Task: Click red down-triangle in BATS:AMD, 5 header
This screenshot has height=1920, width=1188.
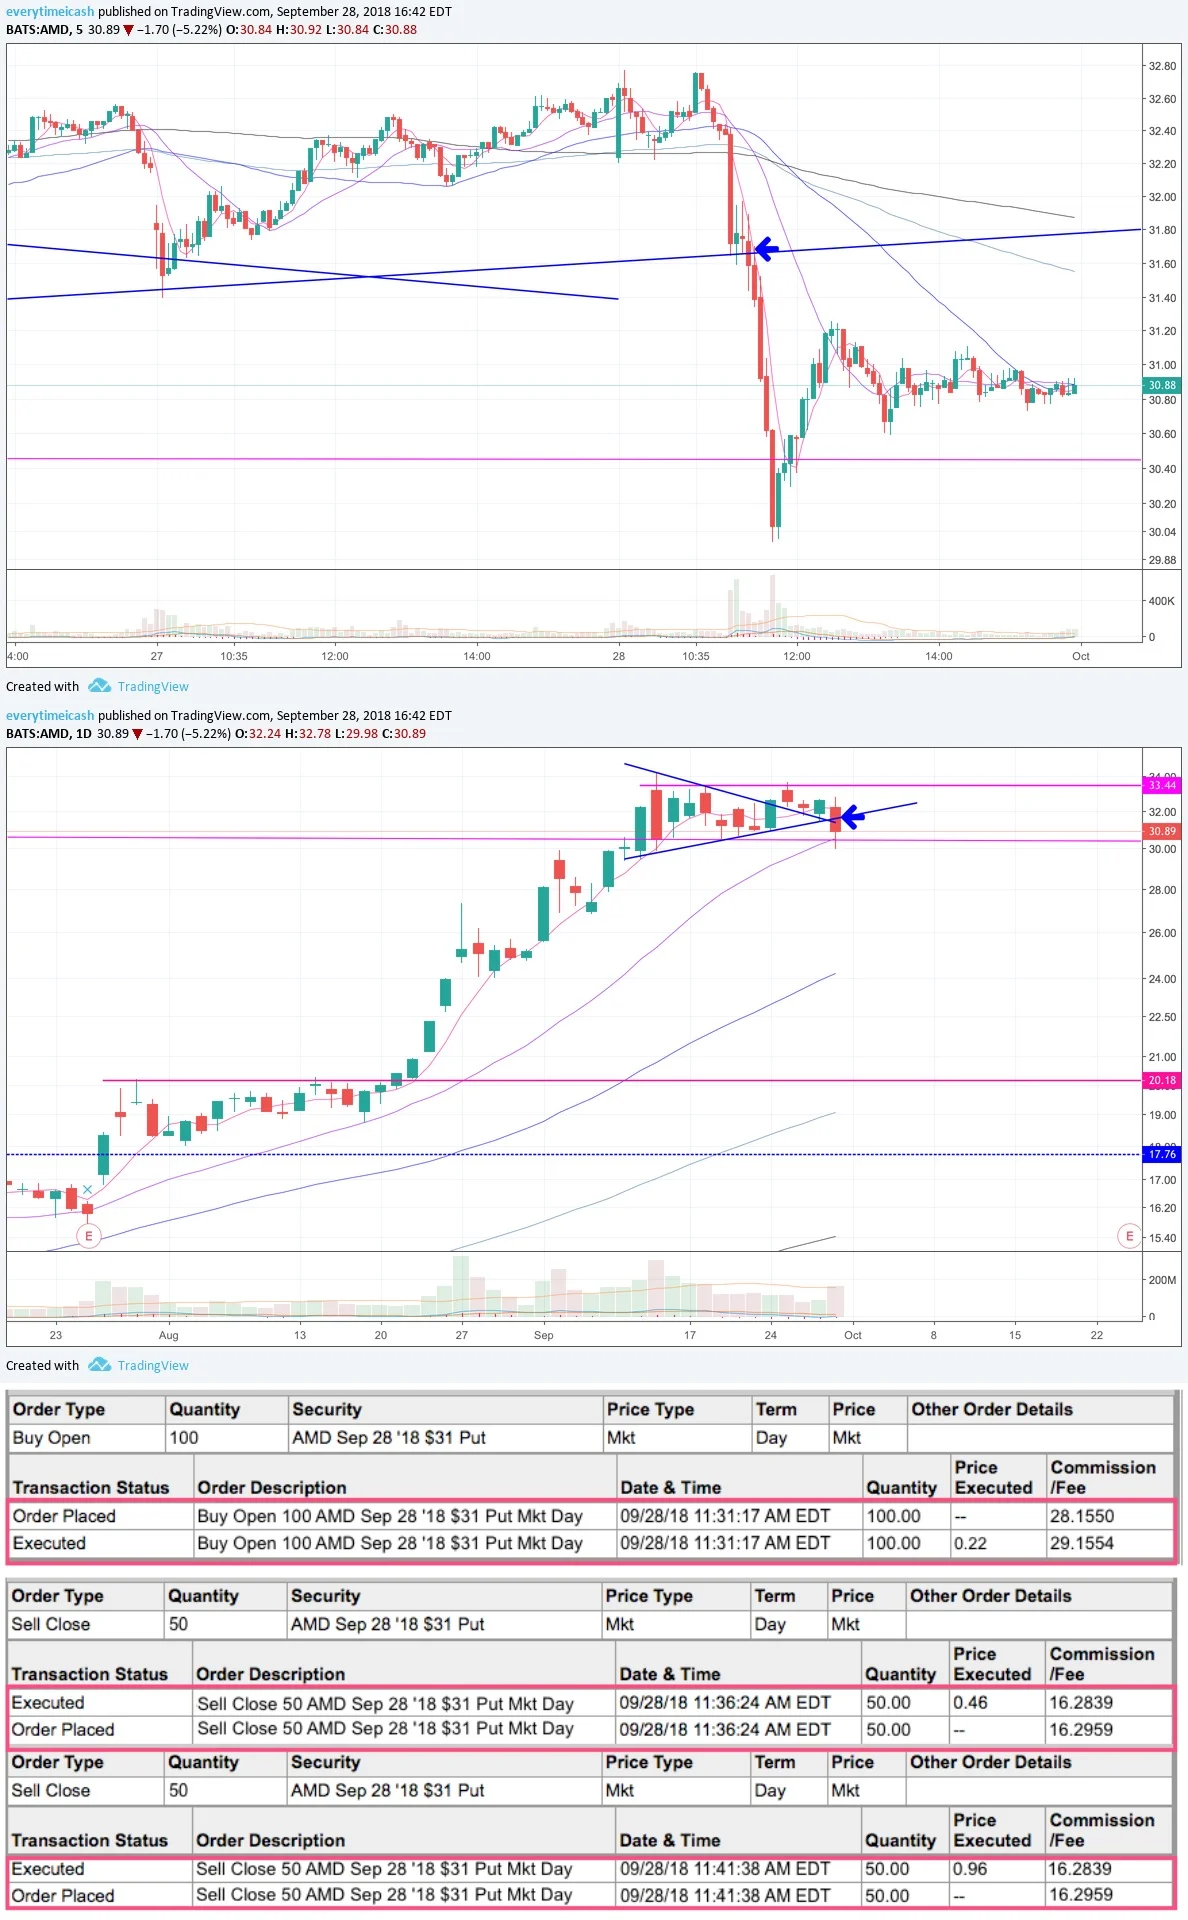Action: 128,30
